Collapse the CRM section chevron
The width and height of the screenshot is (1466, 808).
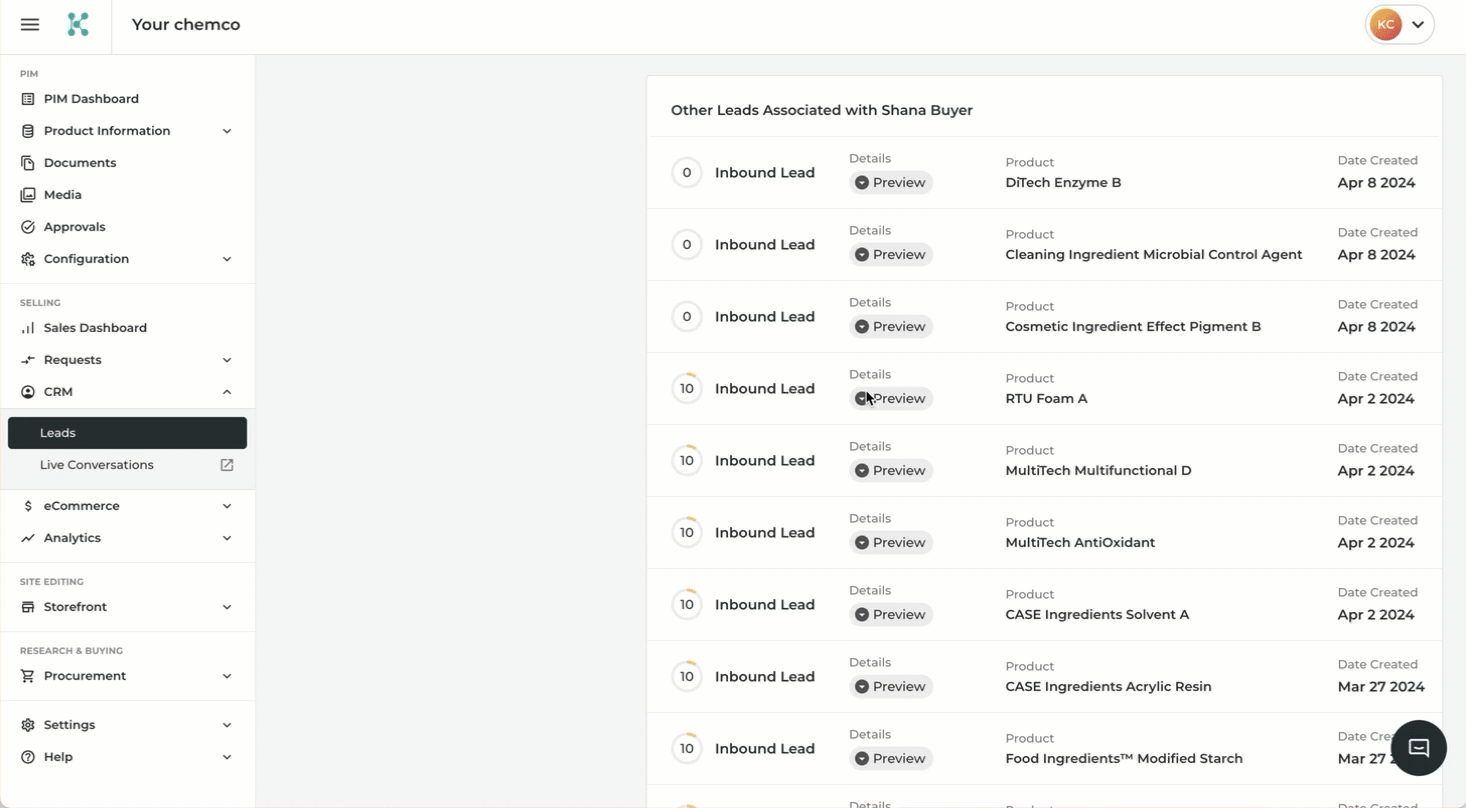tap(227, 392)
